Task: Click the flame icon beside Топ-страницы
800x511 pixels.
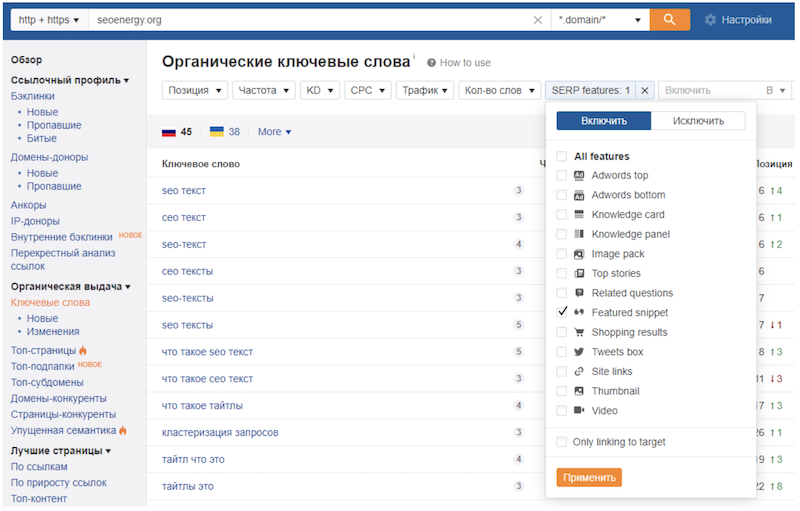Action: 83,350
